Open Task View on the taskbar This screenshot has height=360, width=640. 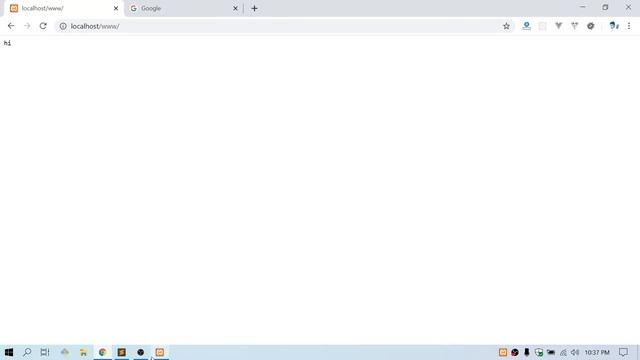click(x=45, y=352)
